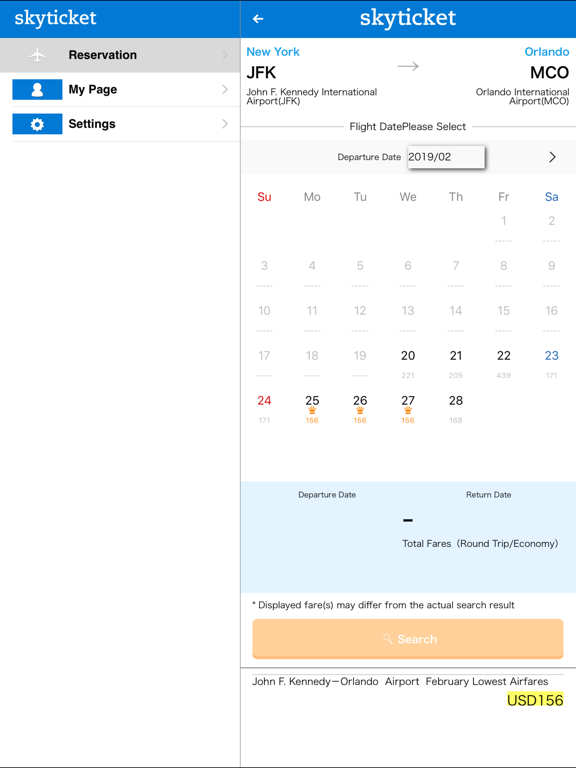Expand Reservation menu chevron

(225, 55)
